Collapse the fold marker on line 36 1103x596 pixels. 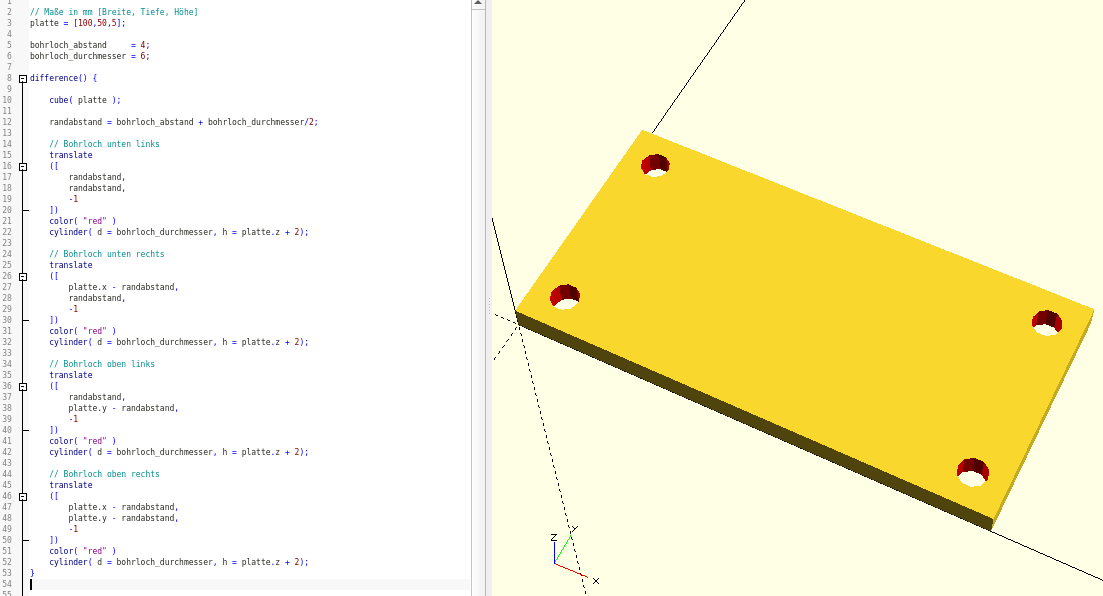(x=22, y=386)
